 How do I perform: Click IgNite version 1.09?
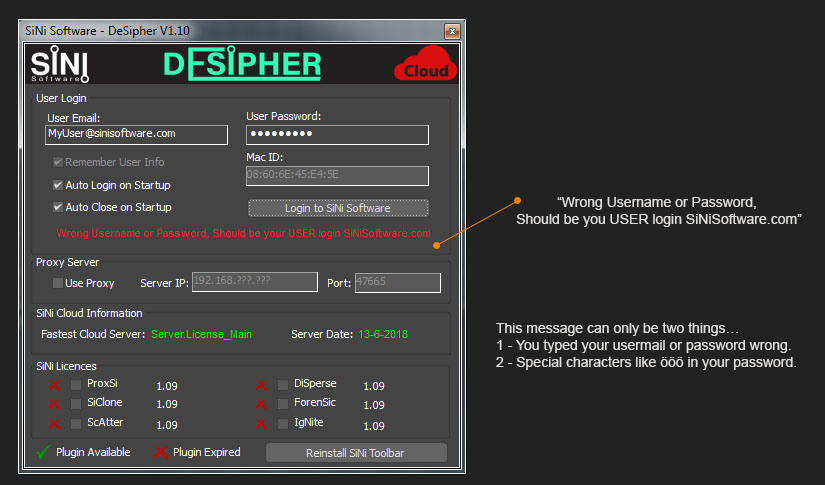point(374,426)
